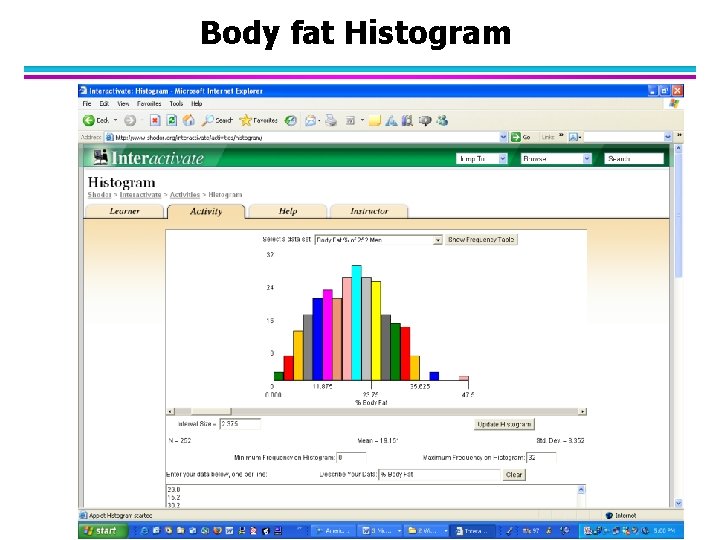Click the Interval Size input field
Viewport: 720px width, 540px height.
pyautogui.click(x=240, y=424)
